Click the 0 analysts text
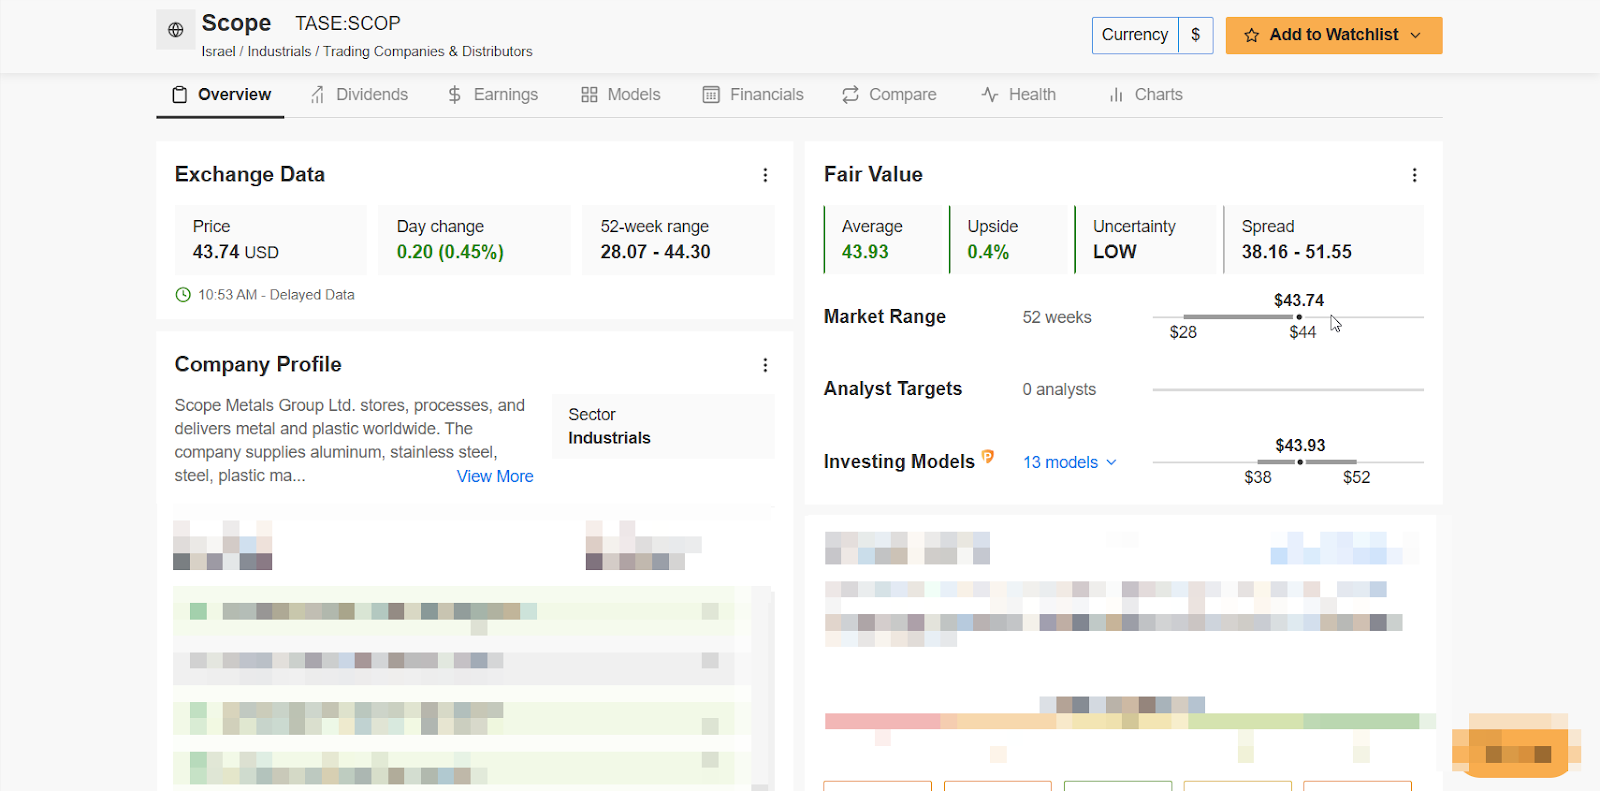 1059,390
